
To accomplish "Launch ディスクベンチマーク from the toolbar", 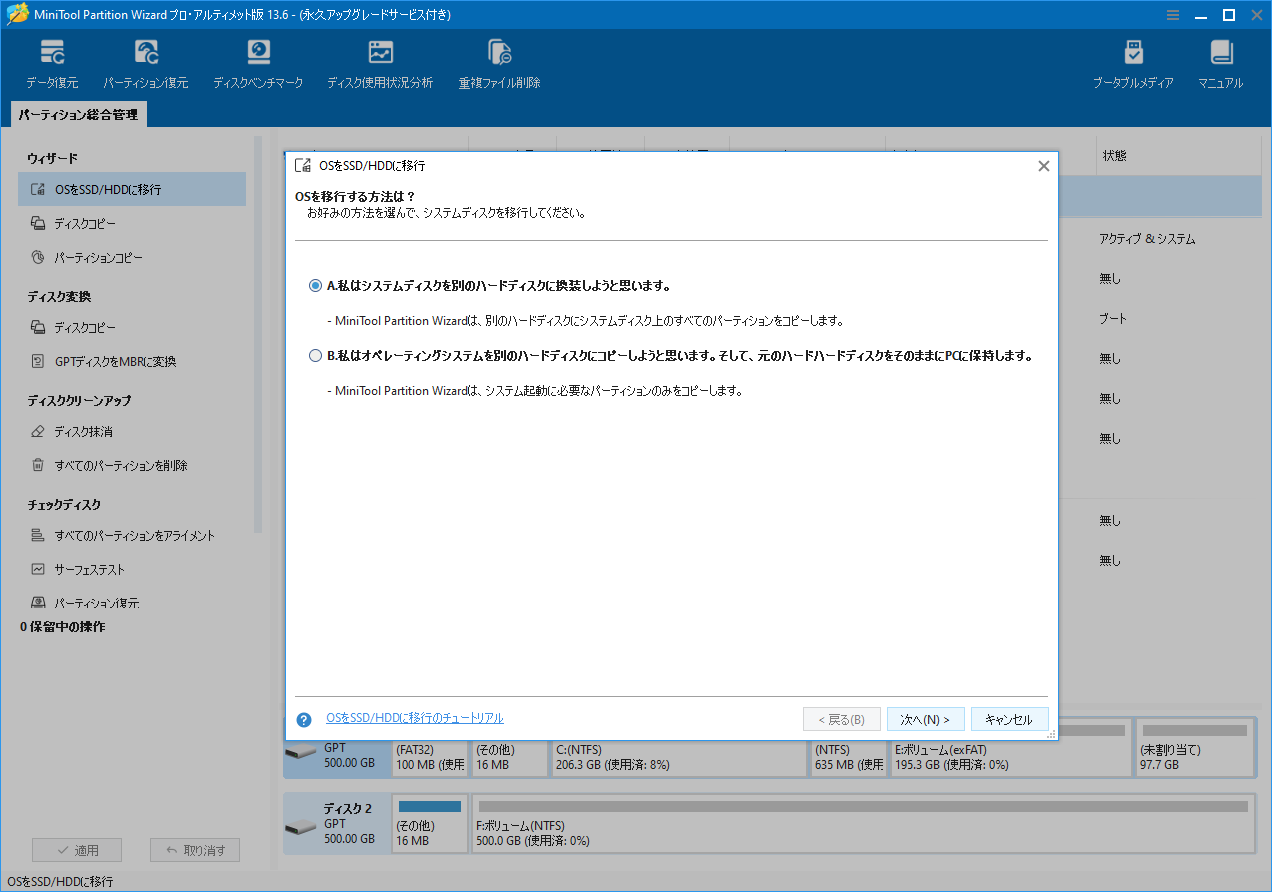I will [258, 60].
